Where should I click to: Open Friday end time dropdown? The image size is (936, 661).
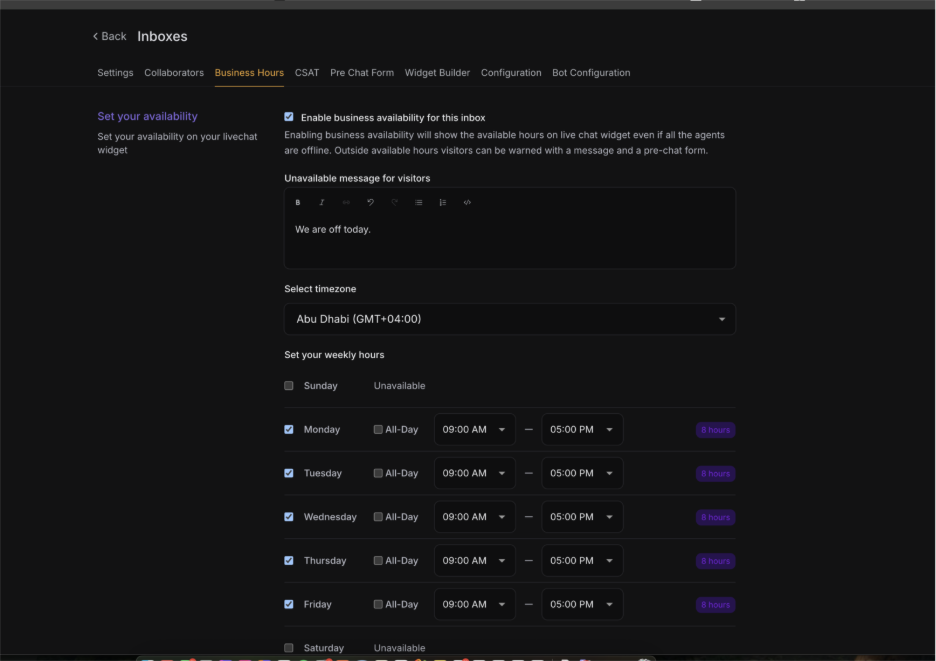click(582, 604)
